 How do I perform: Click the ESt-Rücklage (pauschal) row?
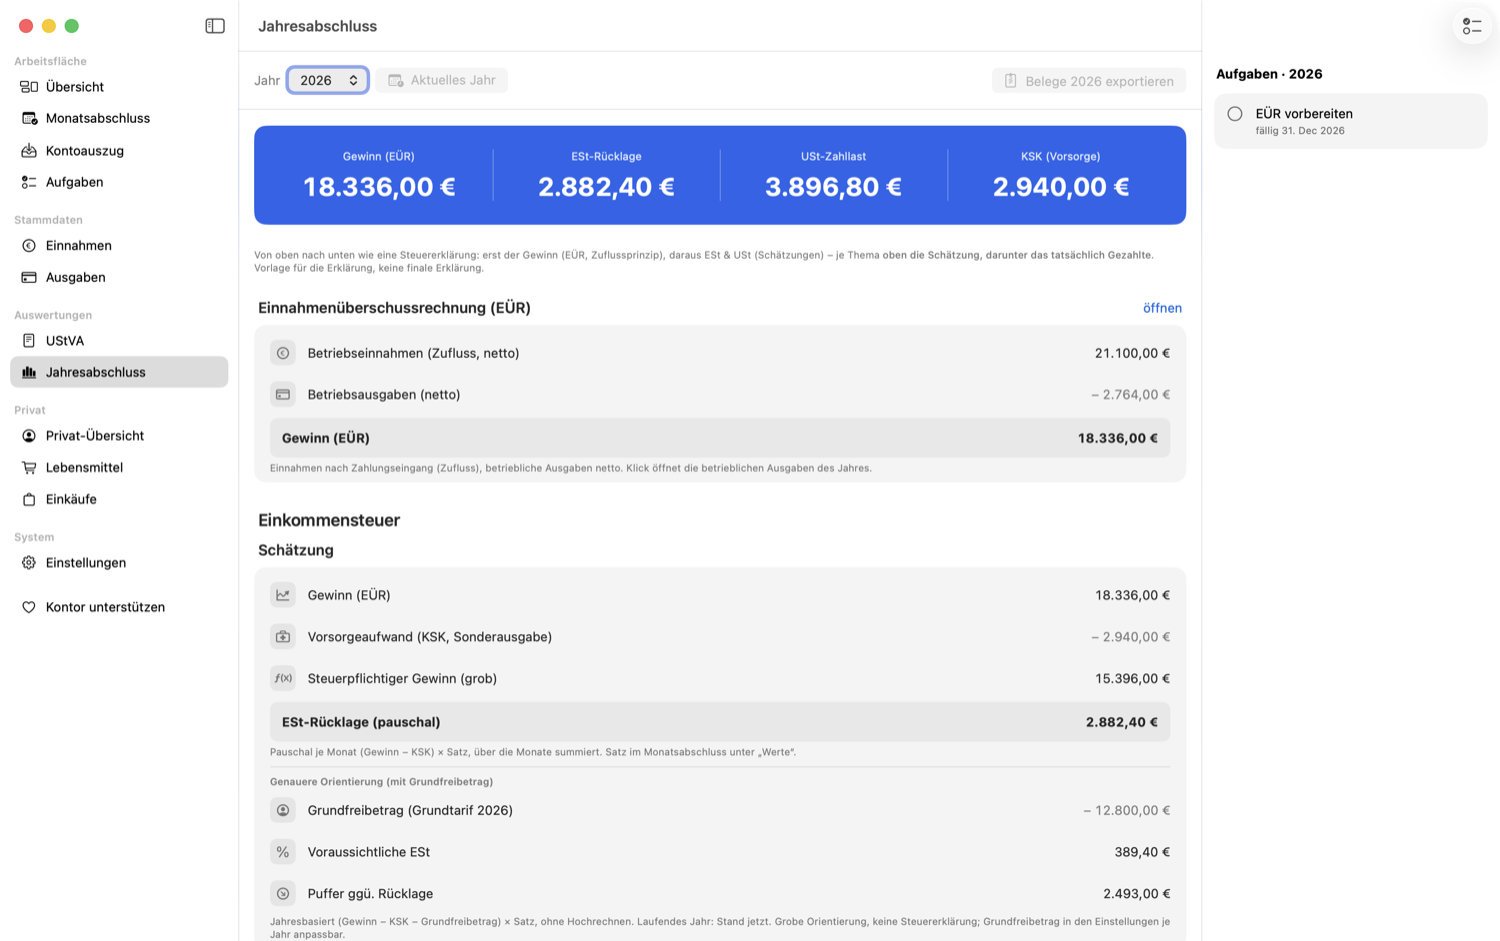720,722
